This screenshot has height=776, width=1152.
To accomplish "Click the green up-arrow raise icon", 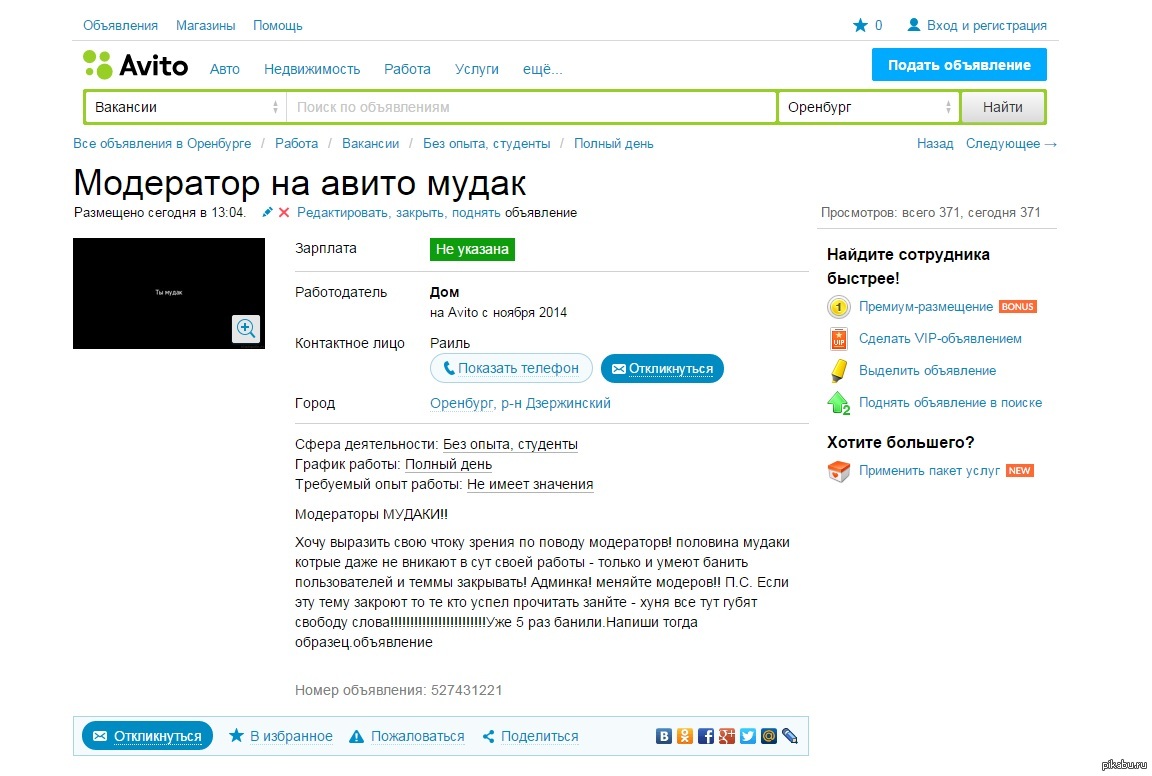I will [x=838, y=403].
